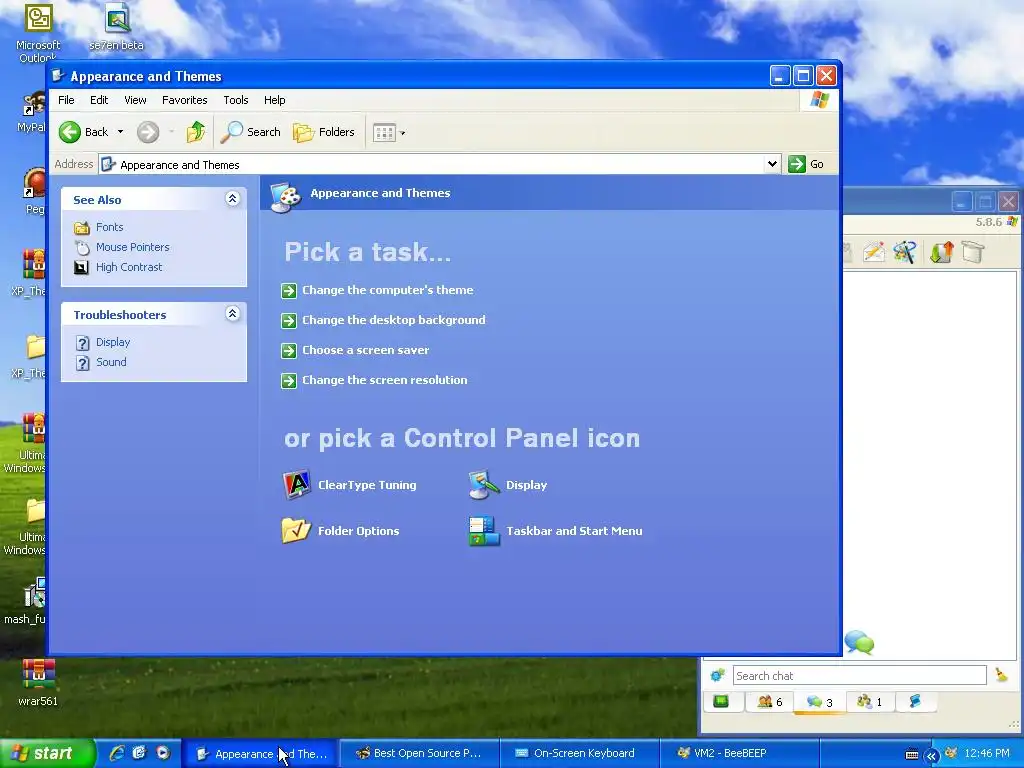Open the View menu
The image size is (1024, 768).
pos(135,100)
